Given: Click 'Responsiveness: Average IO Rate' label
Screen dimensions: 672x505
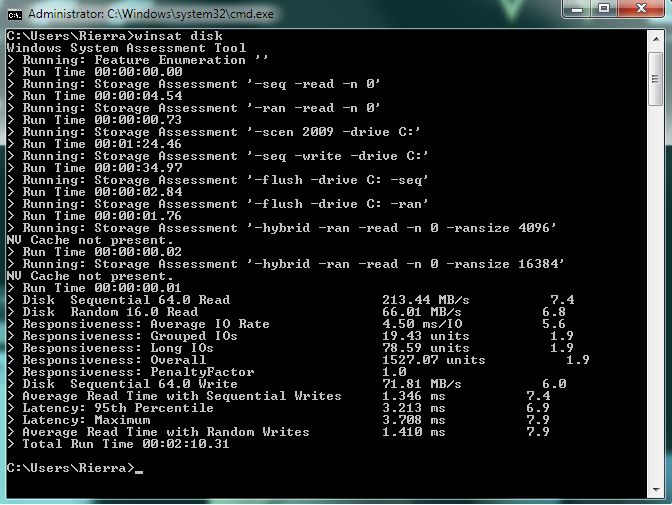Looking at the screenshot, I should point(146,324).
